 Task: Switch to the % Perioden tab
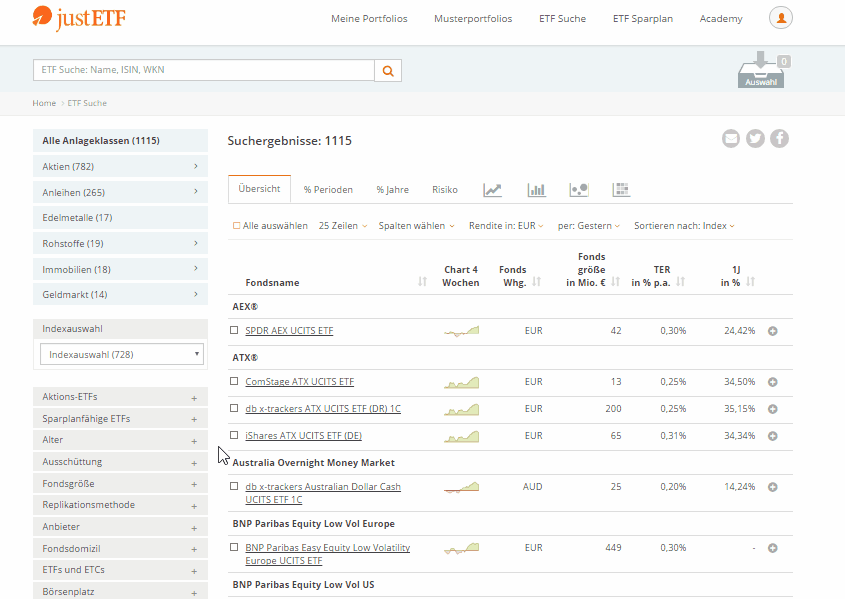[x=328, y=190]
